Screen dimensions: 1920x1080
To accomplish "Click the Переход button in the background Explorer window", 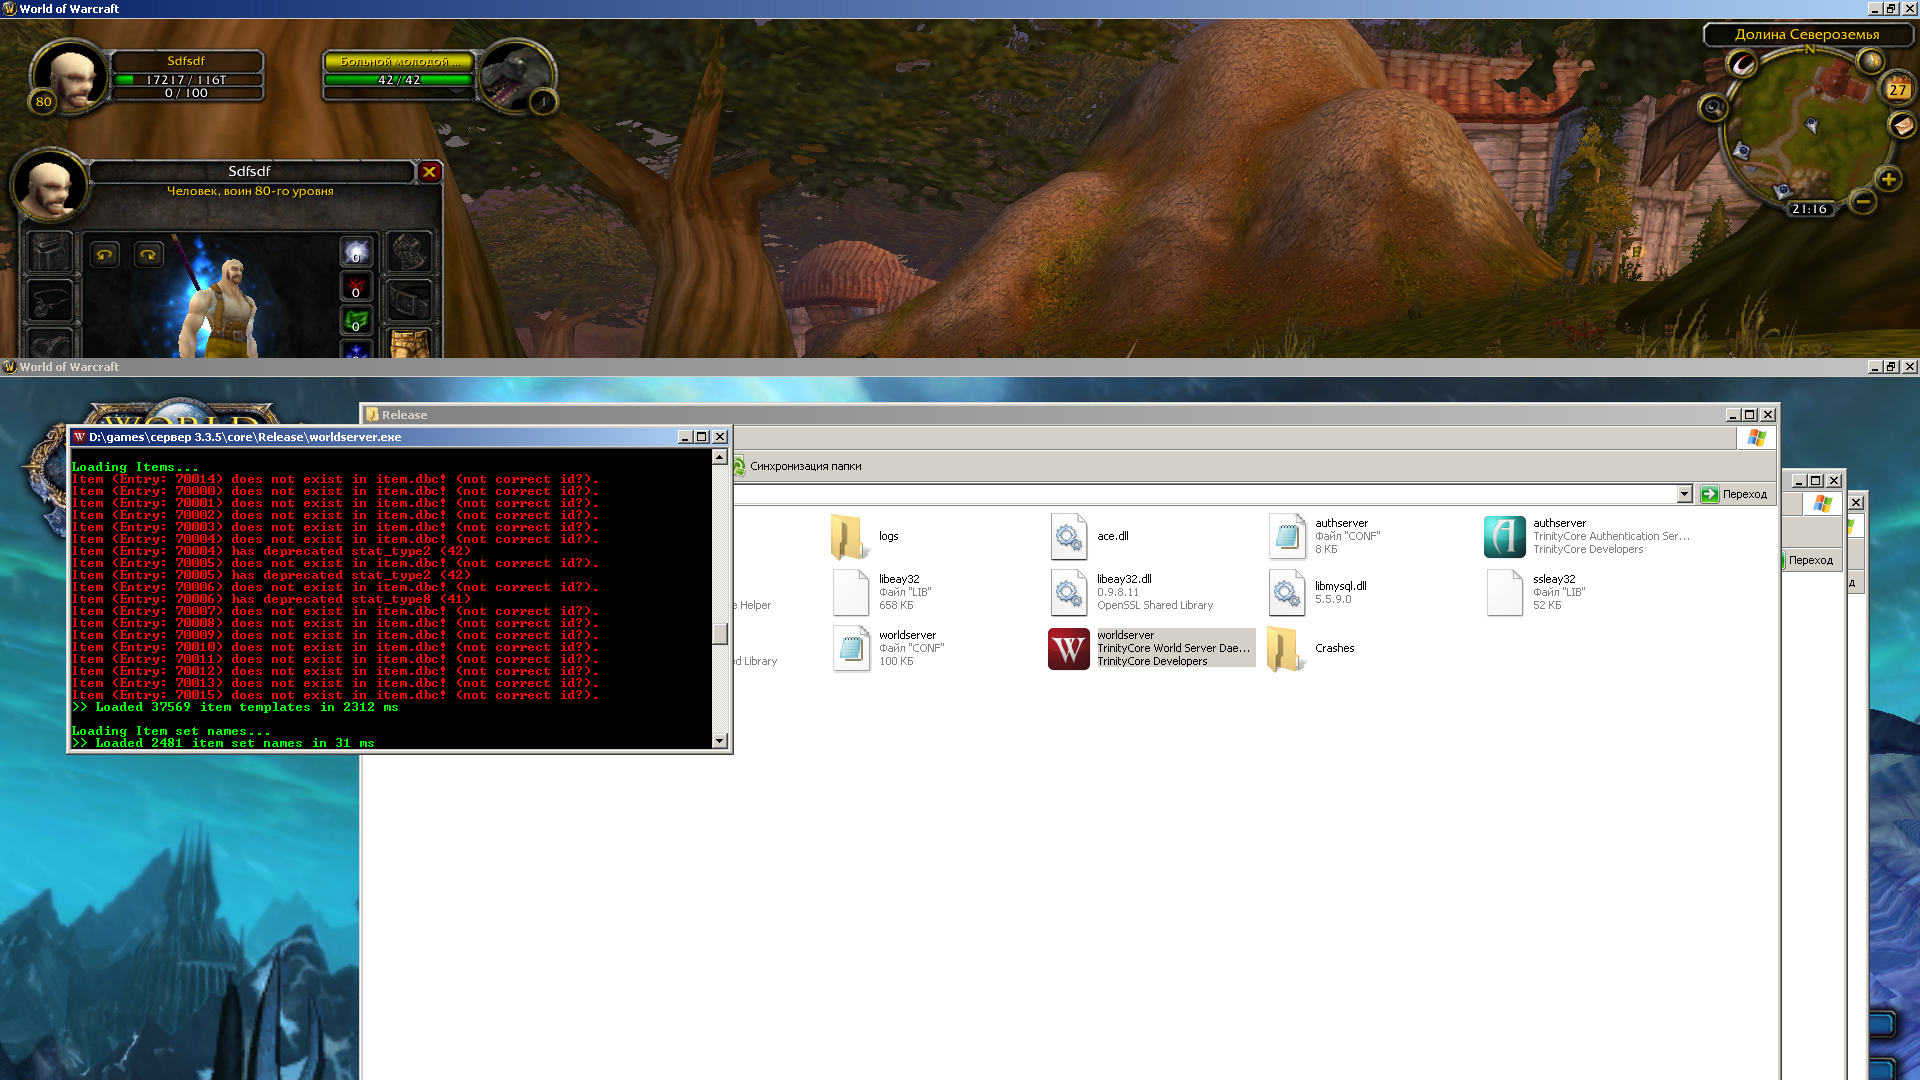I will pyautogui.click(x=1811, y=560).
